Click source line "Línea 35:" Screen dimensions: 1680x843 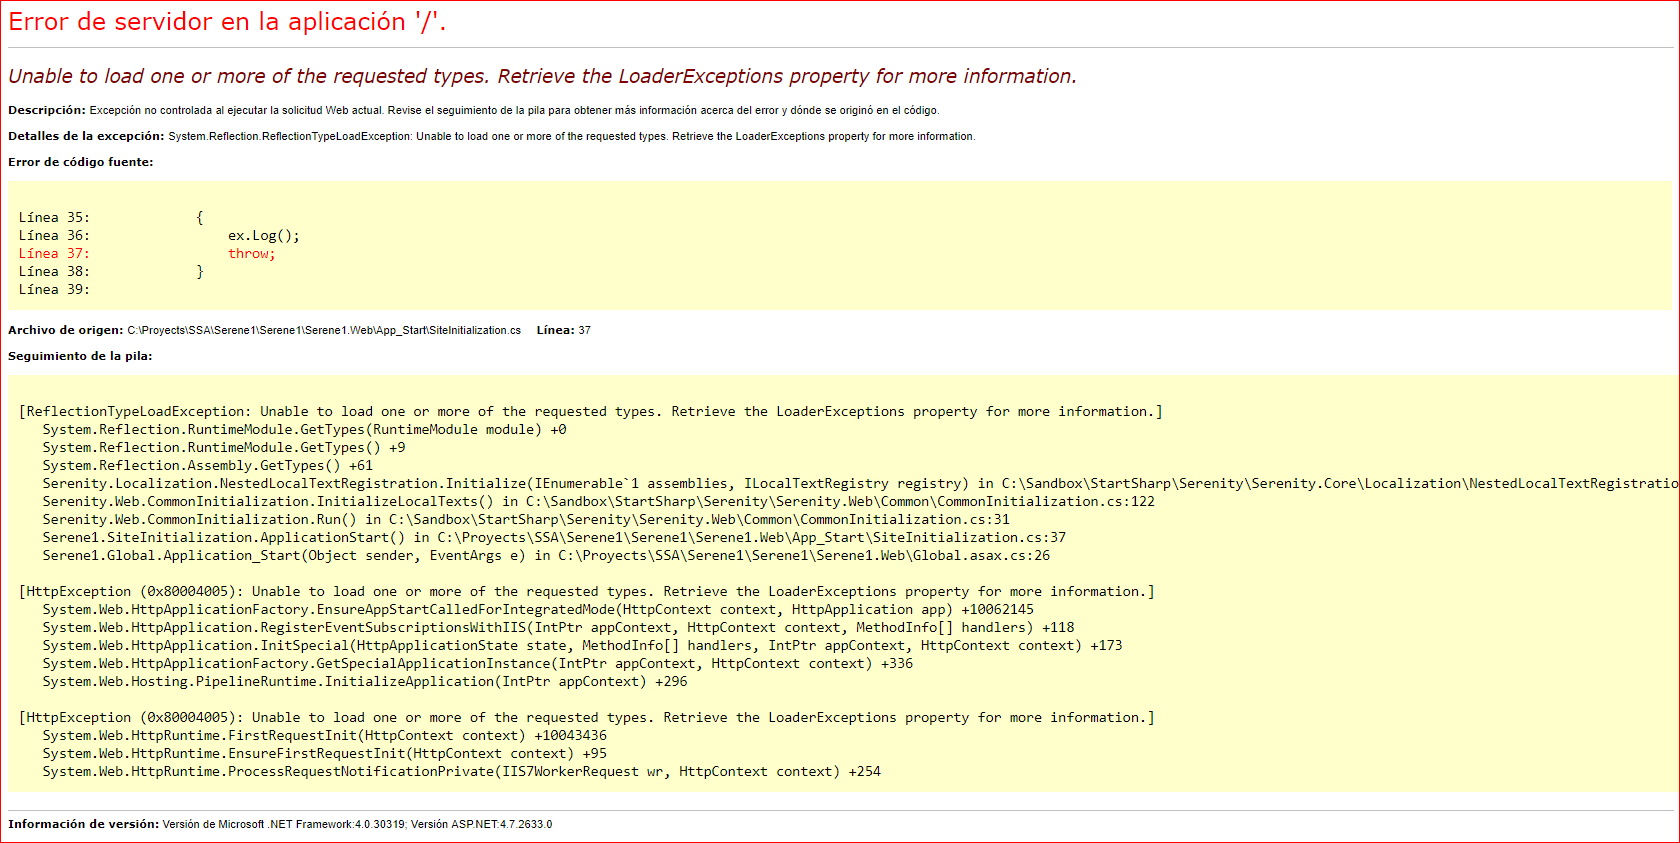[x=54, y=217]
